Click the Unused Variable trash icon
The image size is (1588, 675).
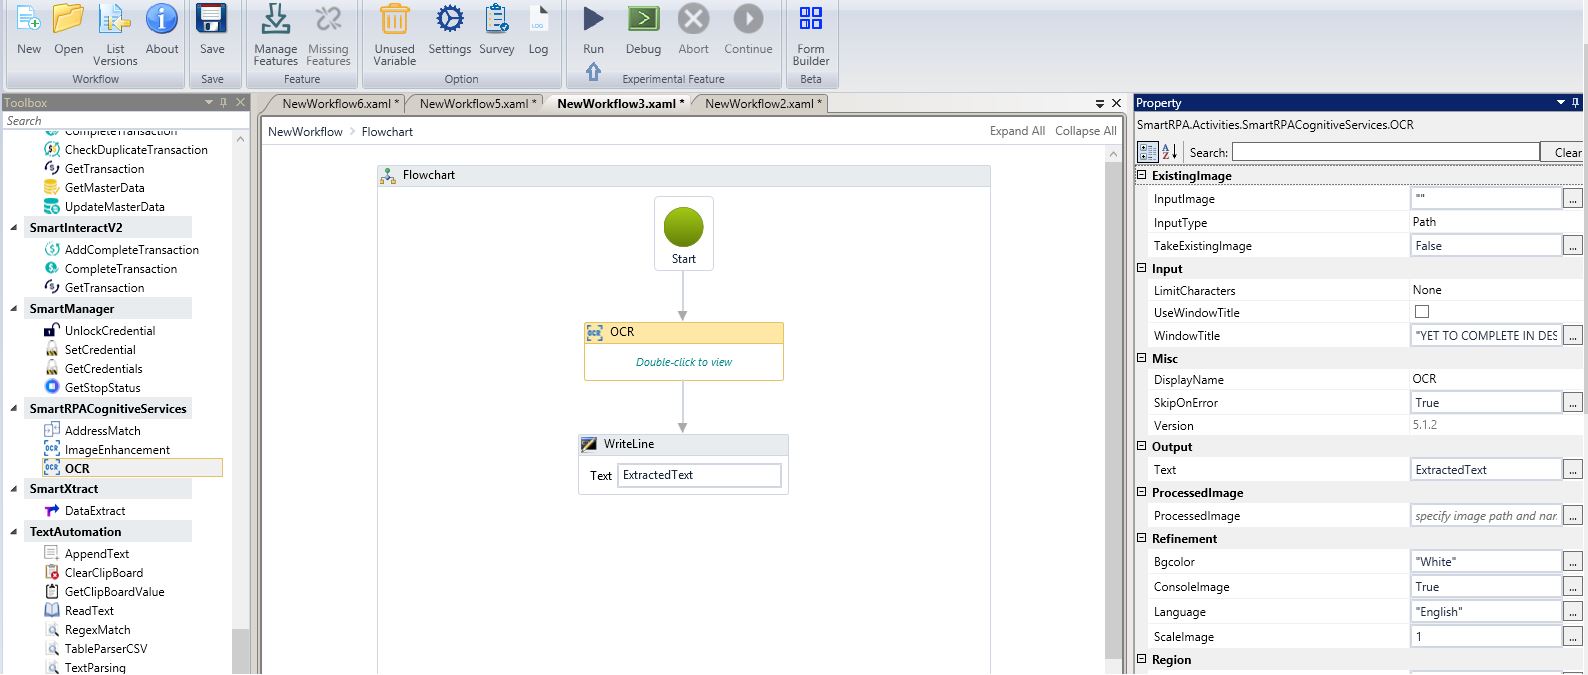pyautogui.click(x=394, y=20)
